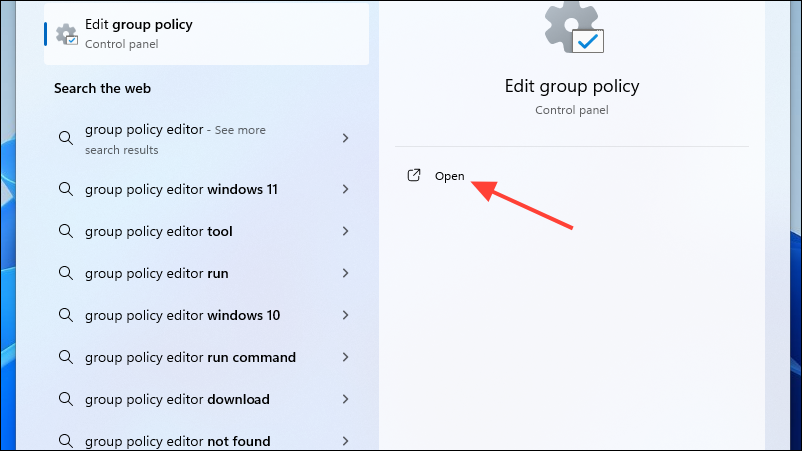Viewport: 802px width, 451px height.
Task: Select 'group policy editor not found' suggestion
Action: pos(206,440)
